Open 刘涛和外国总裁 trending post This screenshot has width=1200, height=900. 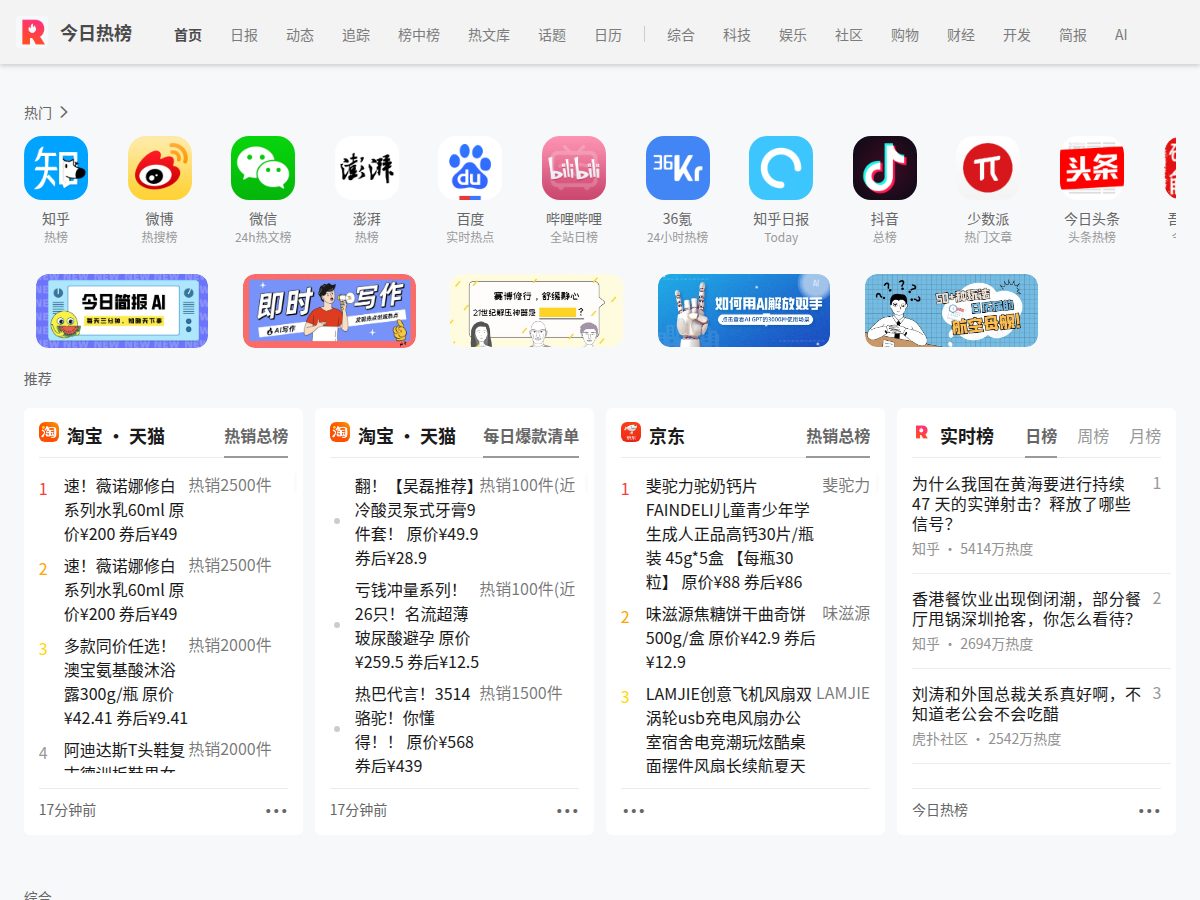coord(1027,704)
